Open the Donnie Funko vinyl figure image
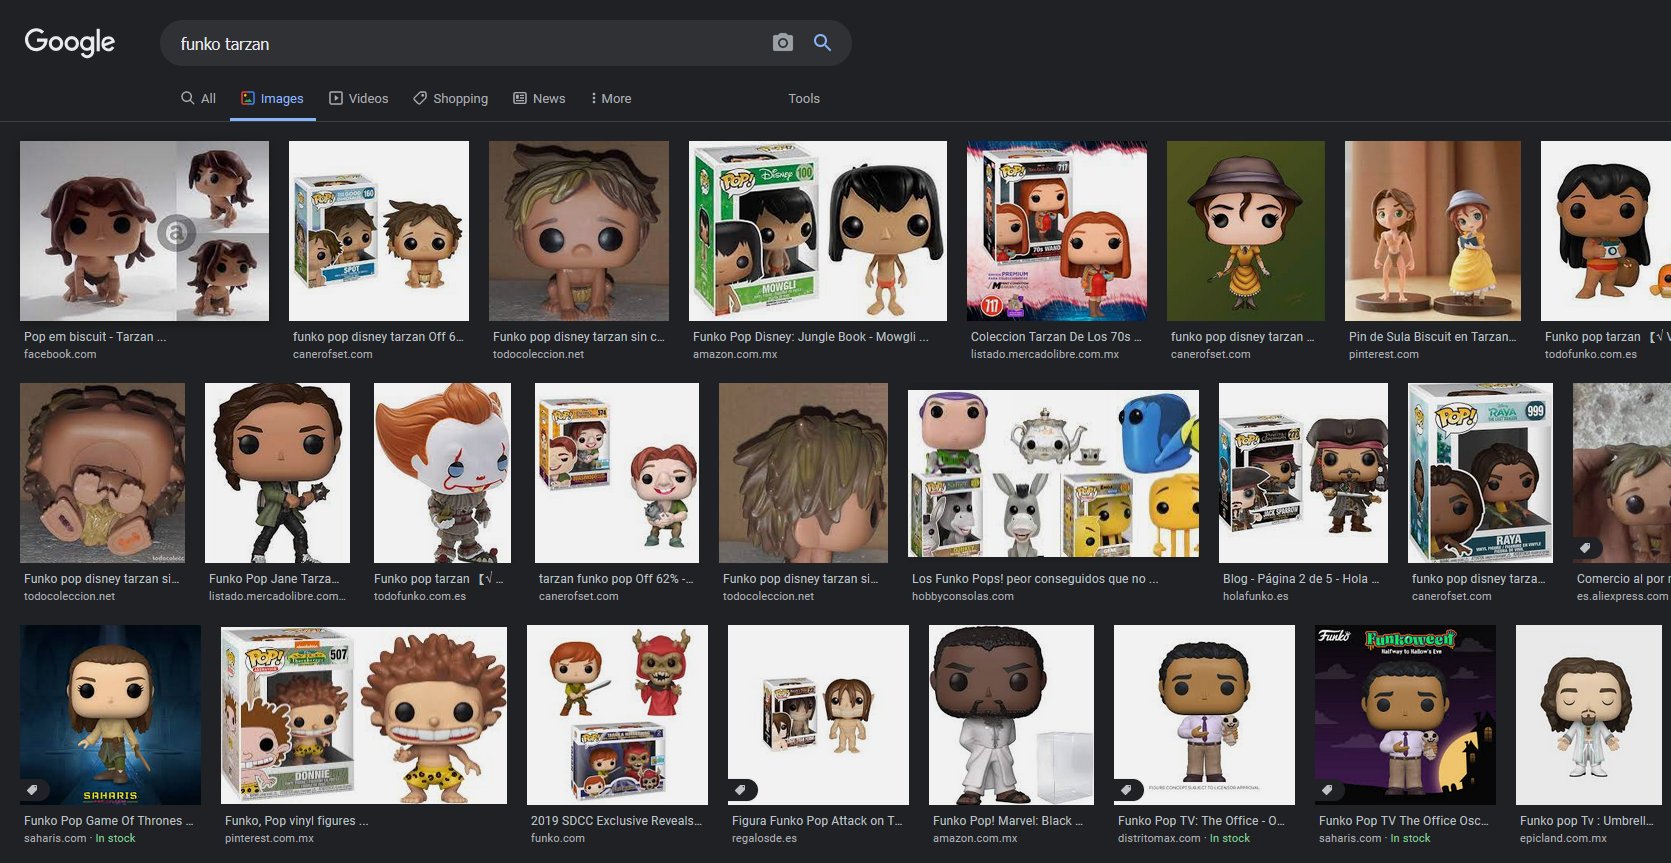The width and height of the screenshot is (1671, 863). [x=364, y=715]
